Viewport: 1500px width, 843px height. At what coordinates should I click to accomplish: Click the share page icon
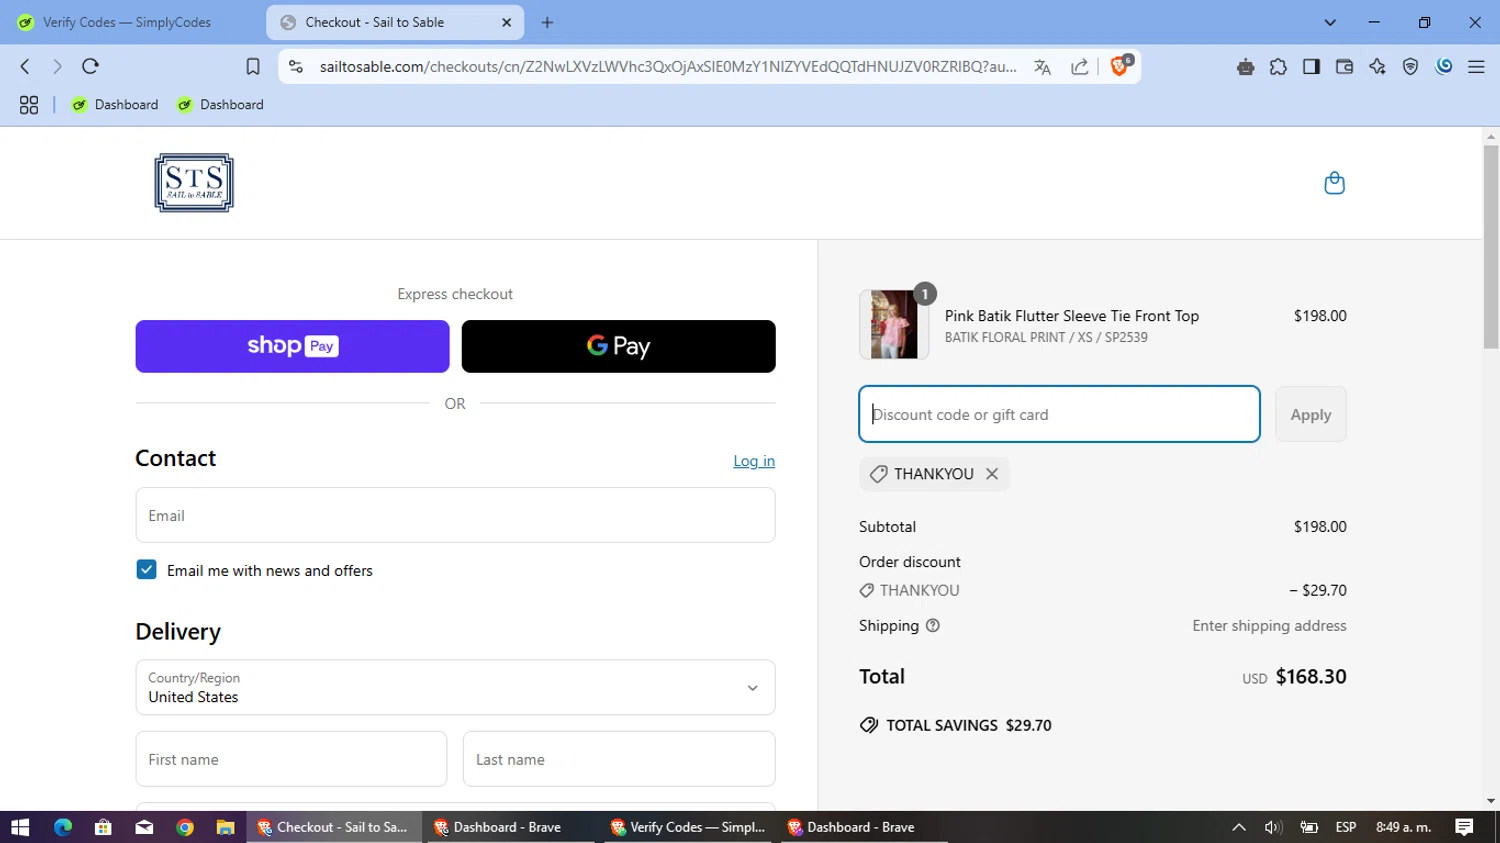pyautogui.click(x=1079, y=67)
